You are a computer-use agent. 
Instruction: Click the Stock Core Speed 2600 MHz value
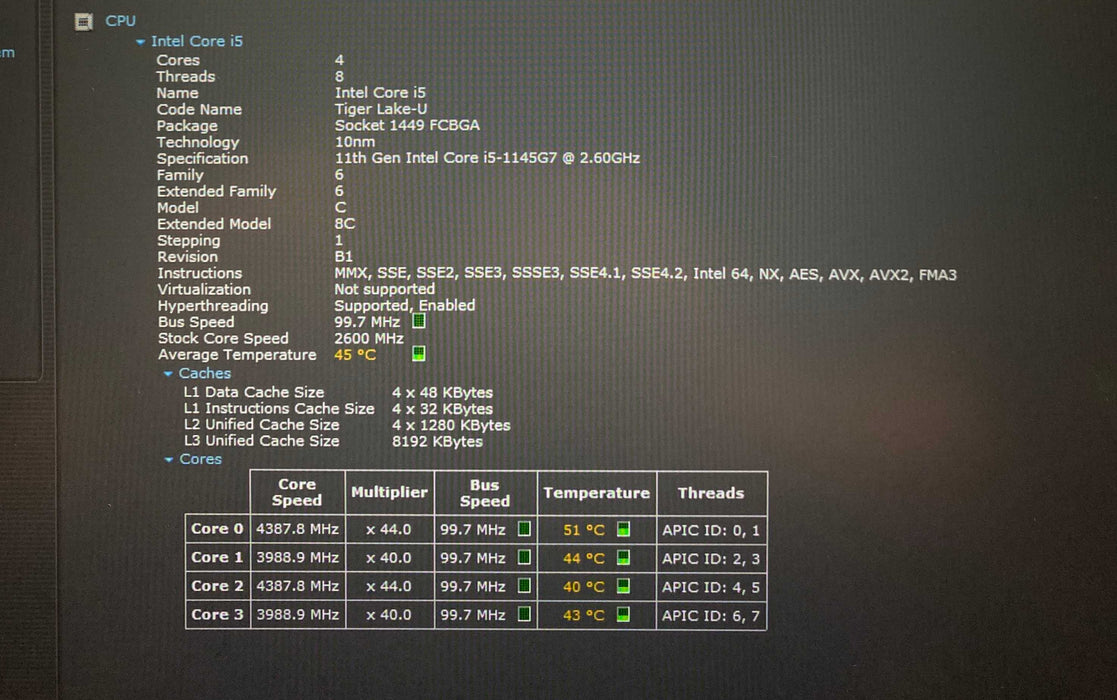(369, 338)
